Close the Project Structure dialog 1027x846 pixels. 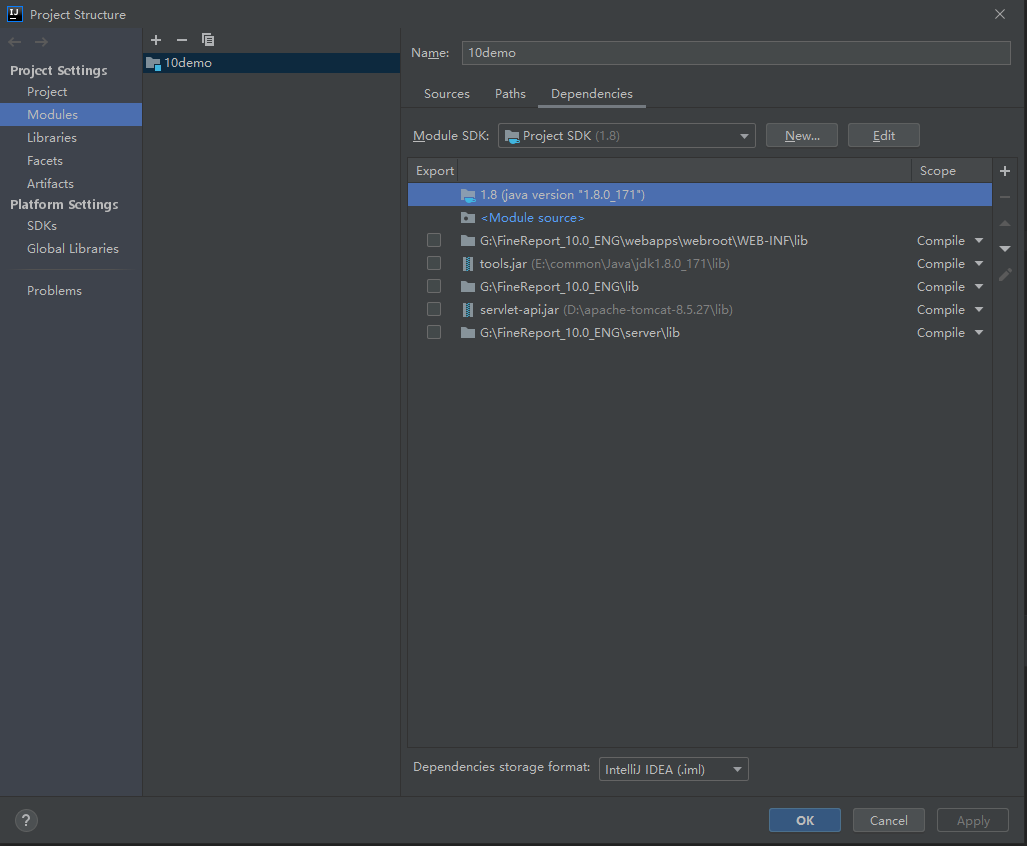pos(999,14)
